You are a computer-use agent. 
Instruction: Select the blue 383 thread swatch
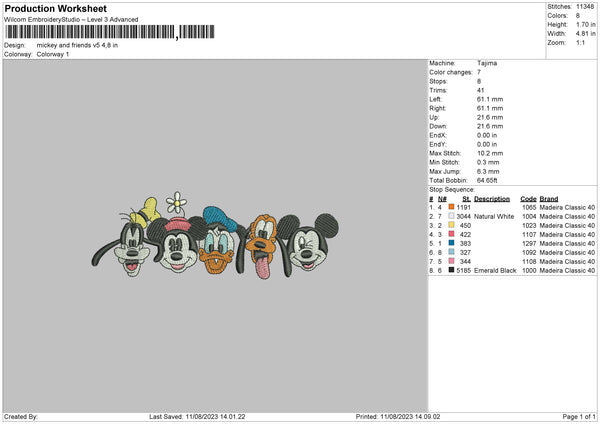(452, 243)
